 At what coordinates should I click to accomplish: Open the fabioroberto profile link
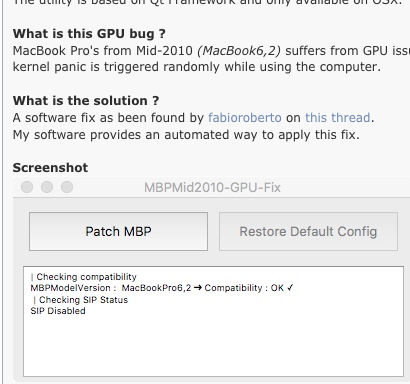pos(245,118)
